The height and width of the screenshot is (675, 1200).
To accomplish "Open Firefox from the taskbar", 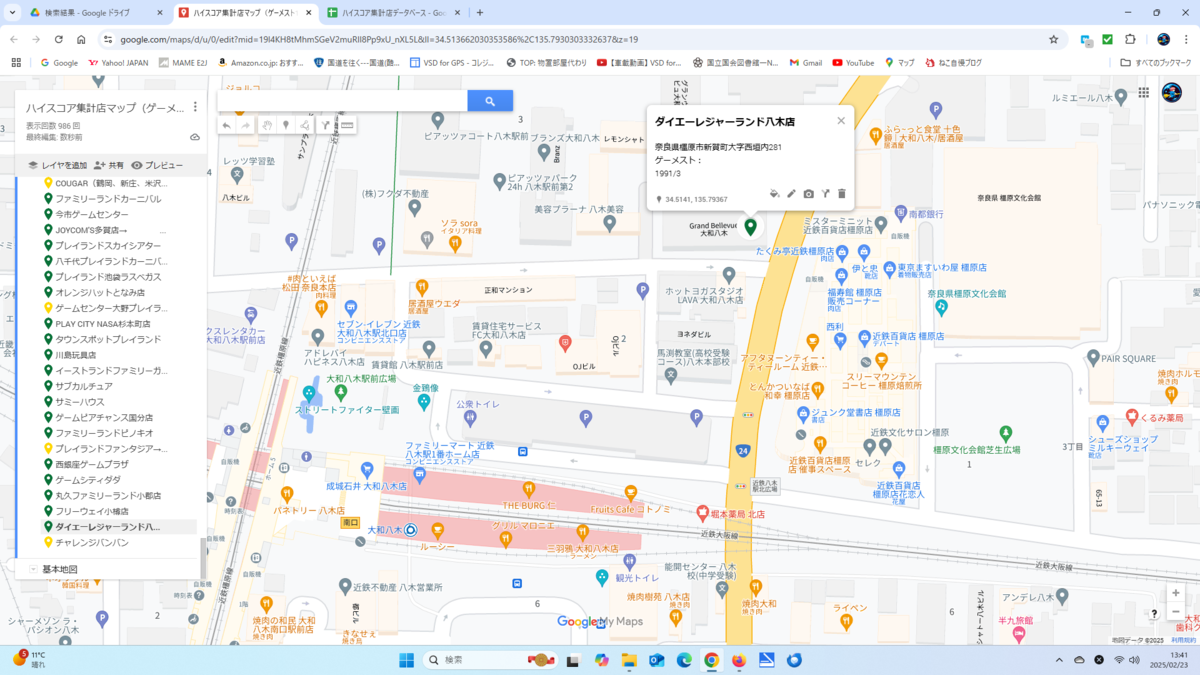I will click(739, 660).
